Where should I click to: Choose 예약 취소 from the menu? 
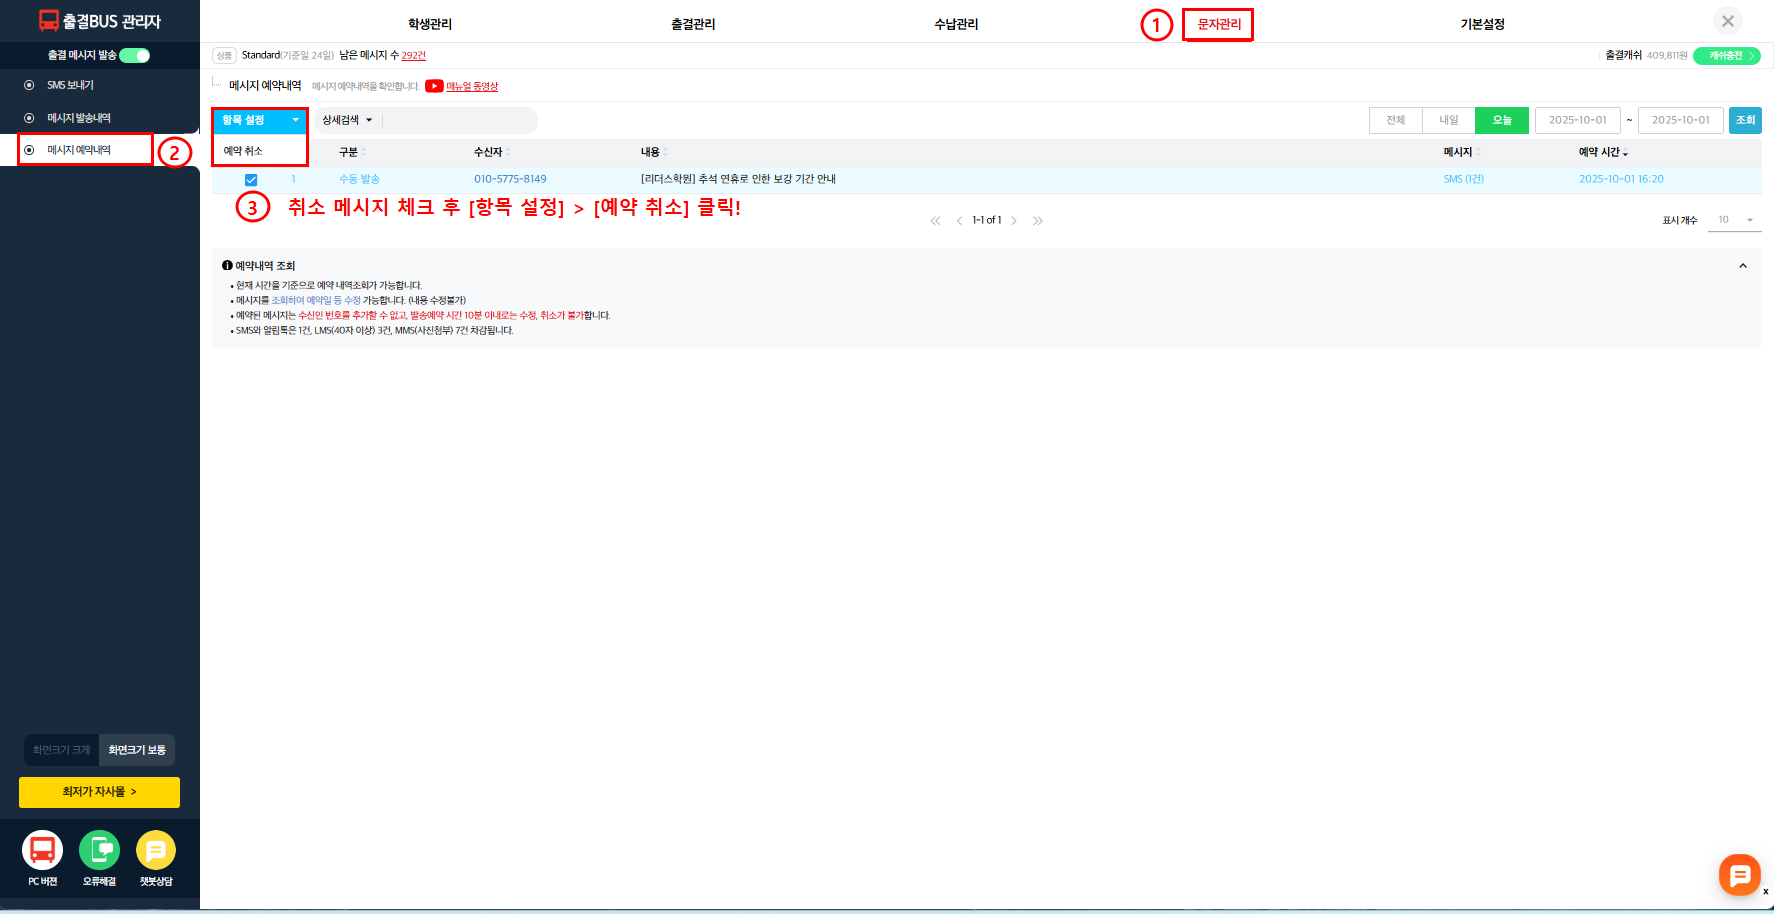click(x=243, y=151)
